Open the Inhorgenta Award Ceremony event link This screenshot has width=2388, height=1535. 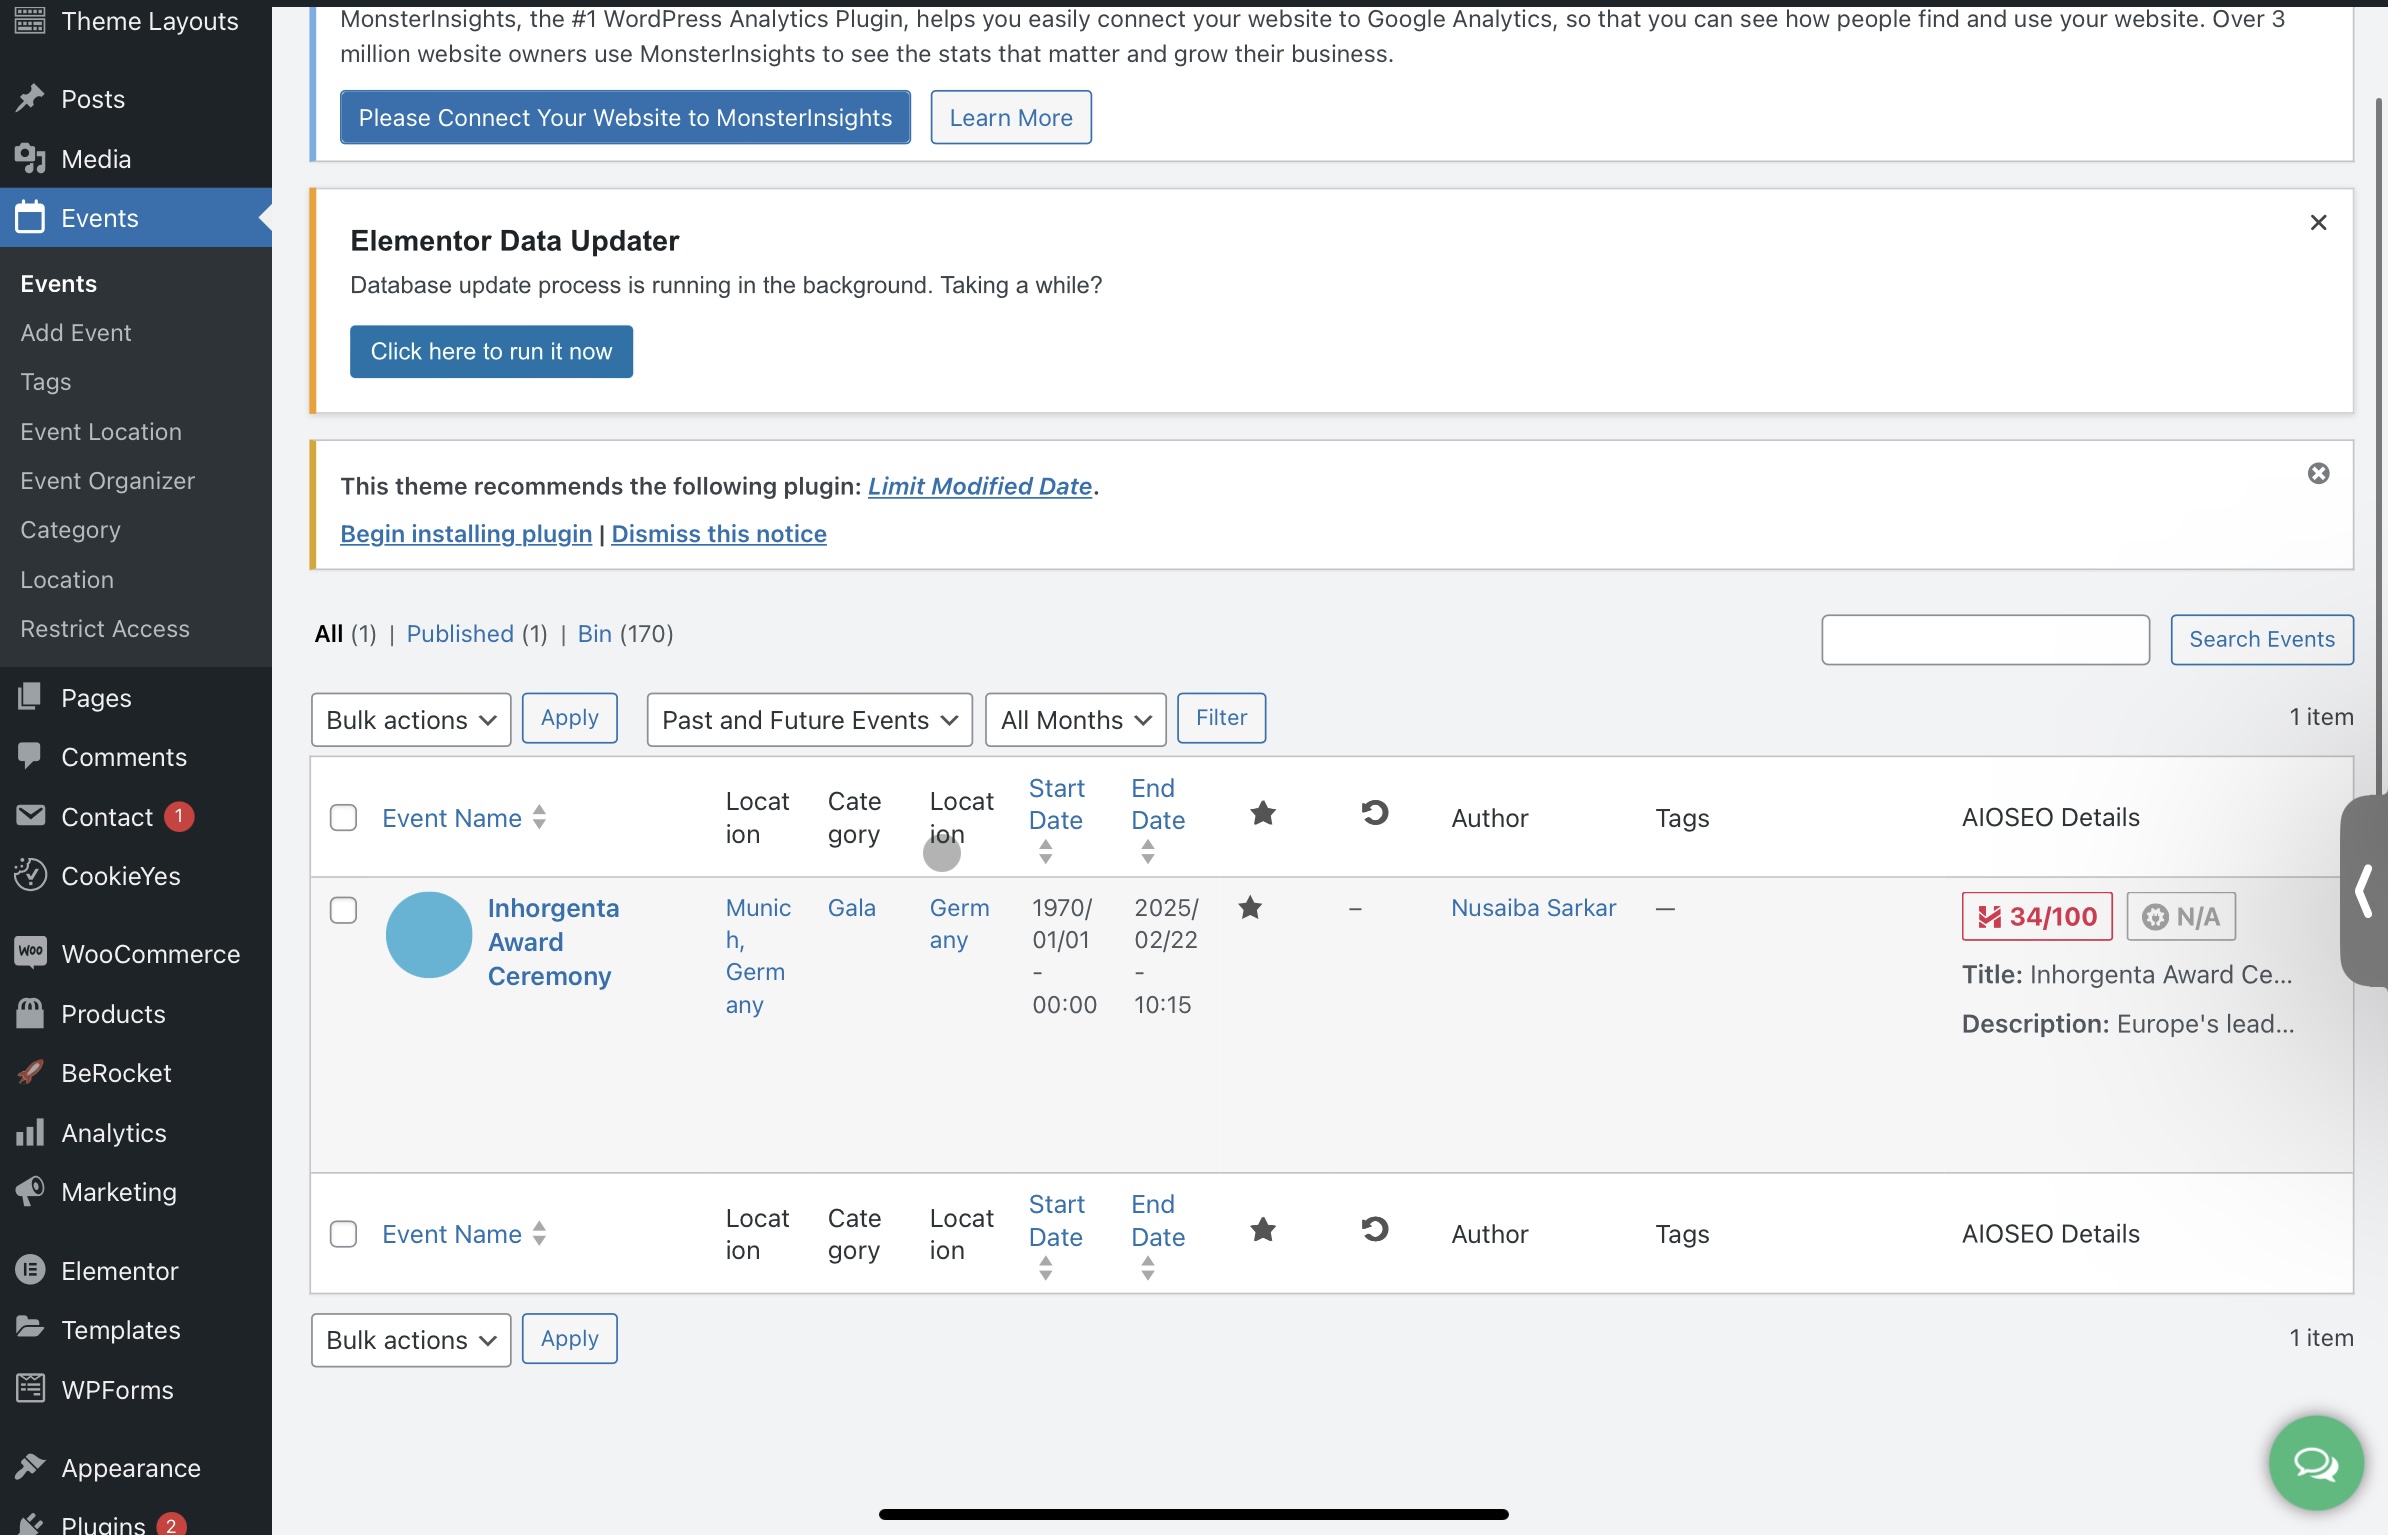click(553, 942)
